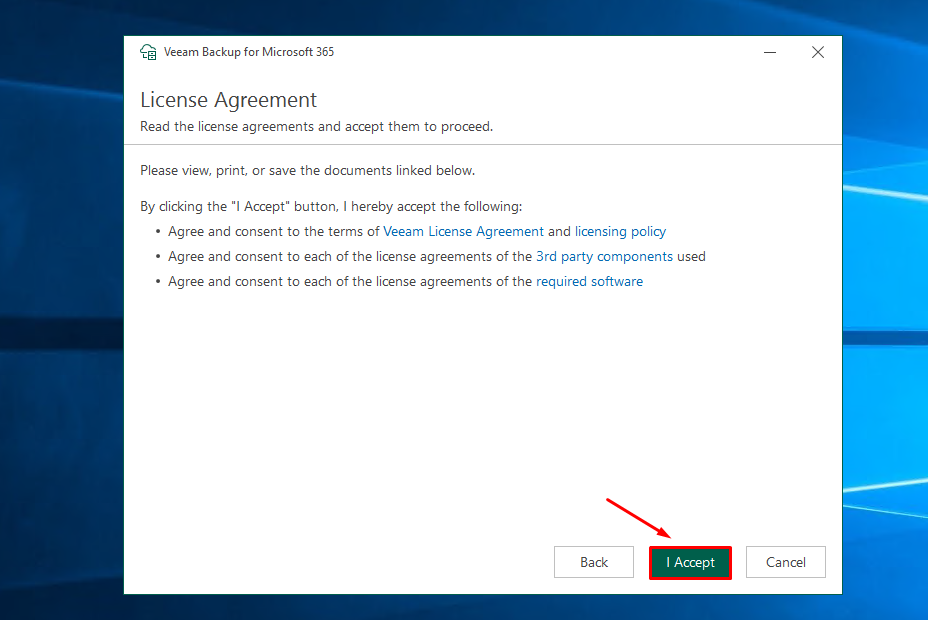This screenshot has width=928, height=620.
Task: Click the I Accept button
Action: click(x=690, y=562)
